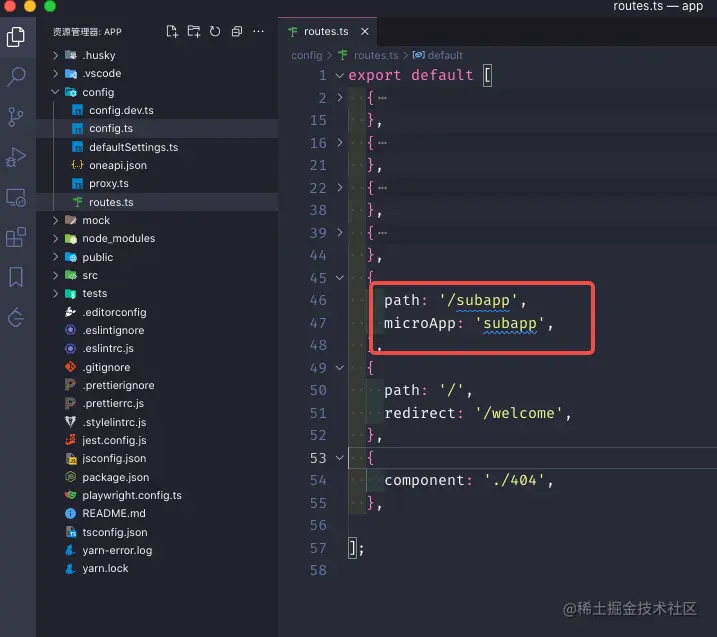Open yarn.lock file

click(157, 568)
